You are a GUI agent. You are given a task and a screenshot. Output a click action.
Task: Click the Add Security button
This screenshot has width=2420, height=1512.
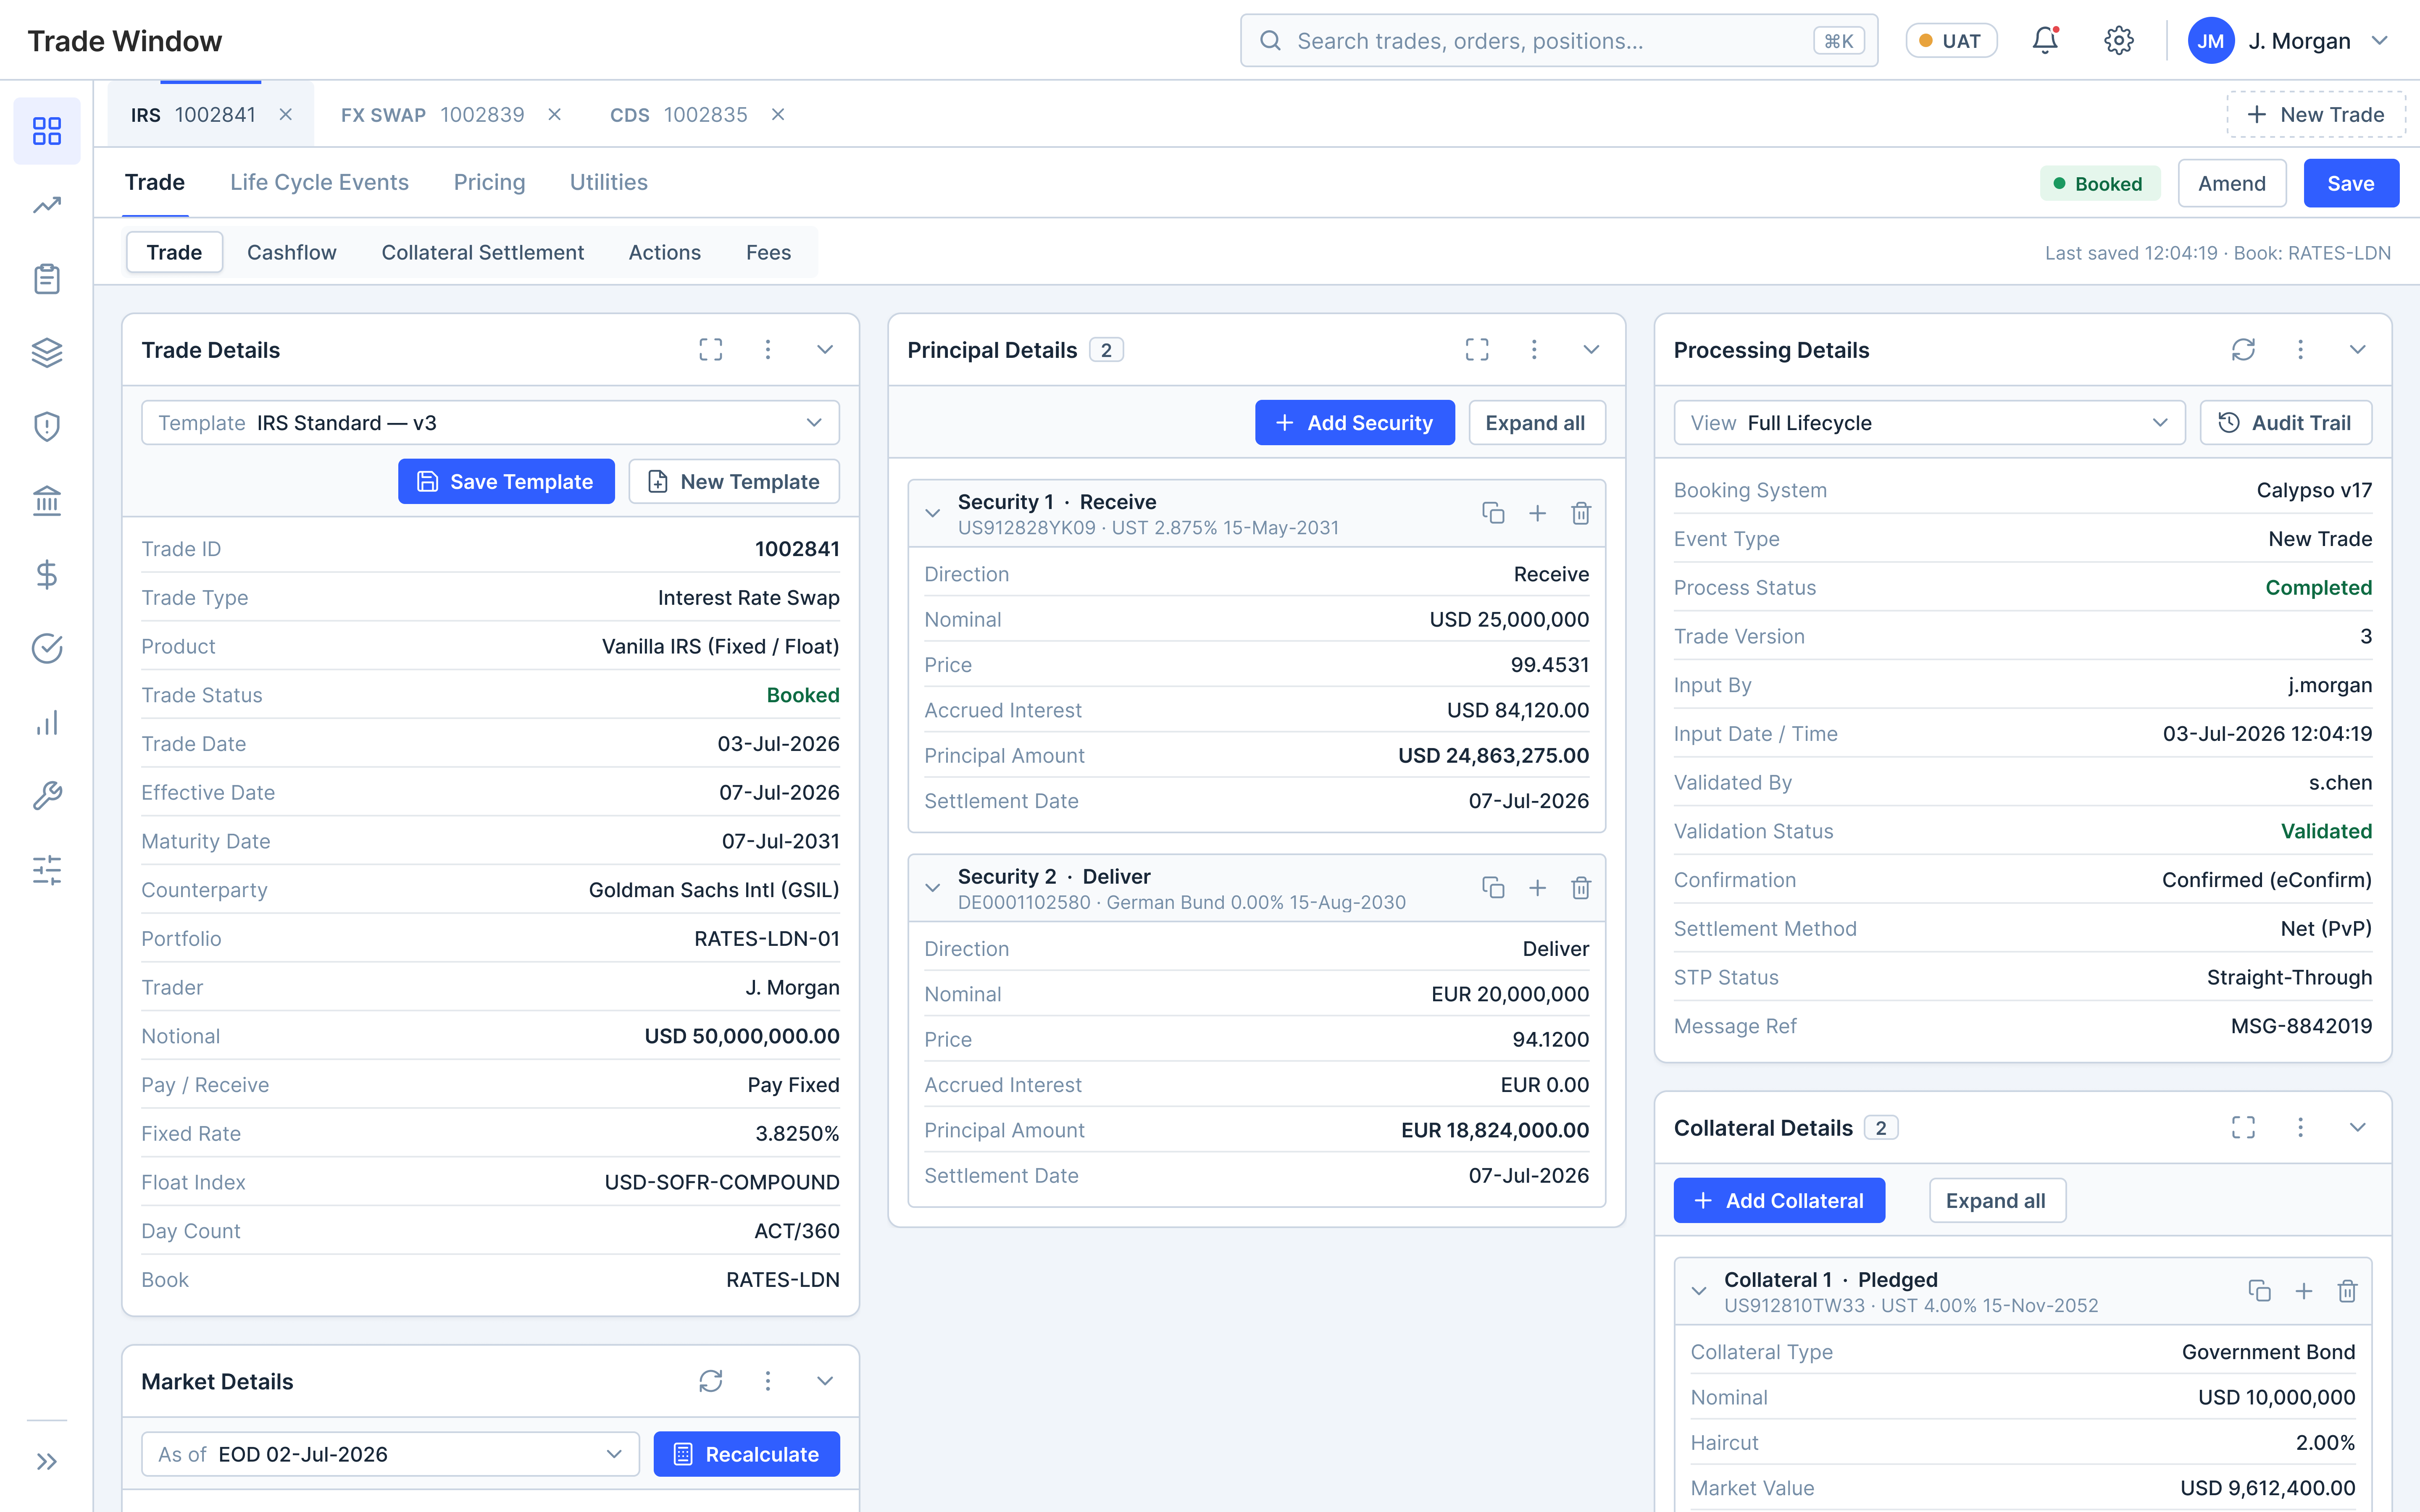(1354, 423)
